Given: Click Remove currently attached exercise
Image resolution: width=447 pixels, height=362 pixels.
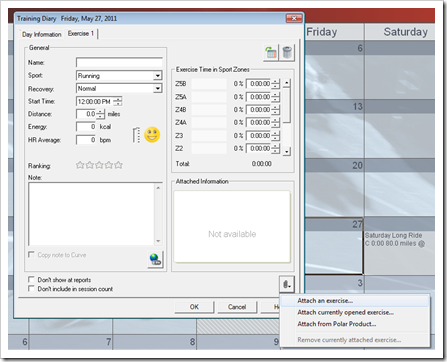Looking at the screenshot, I should pos(355,340).
